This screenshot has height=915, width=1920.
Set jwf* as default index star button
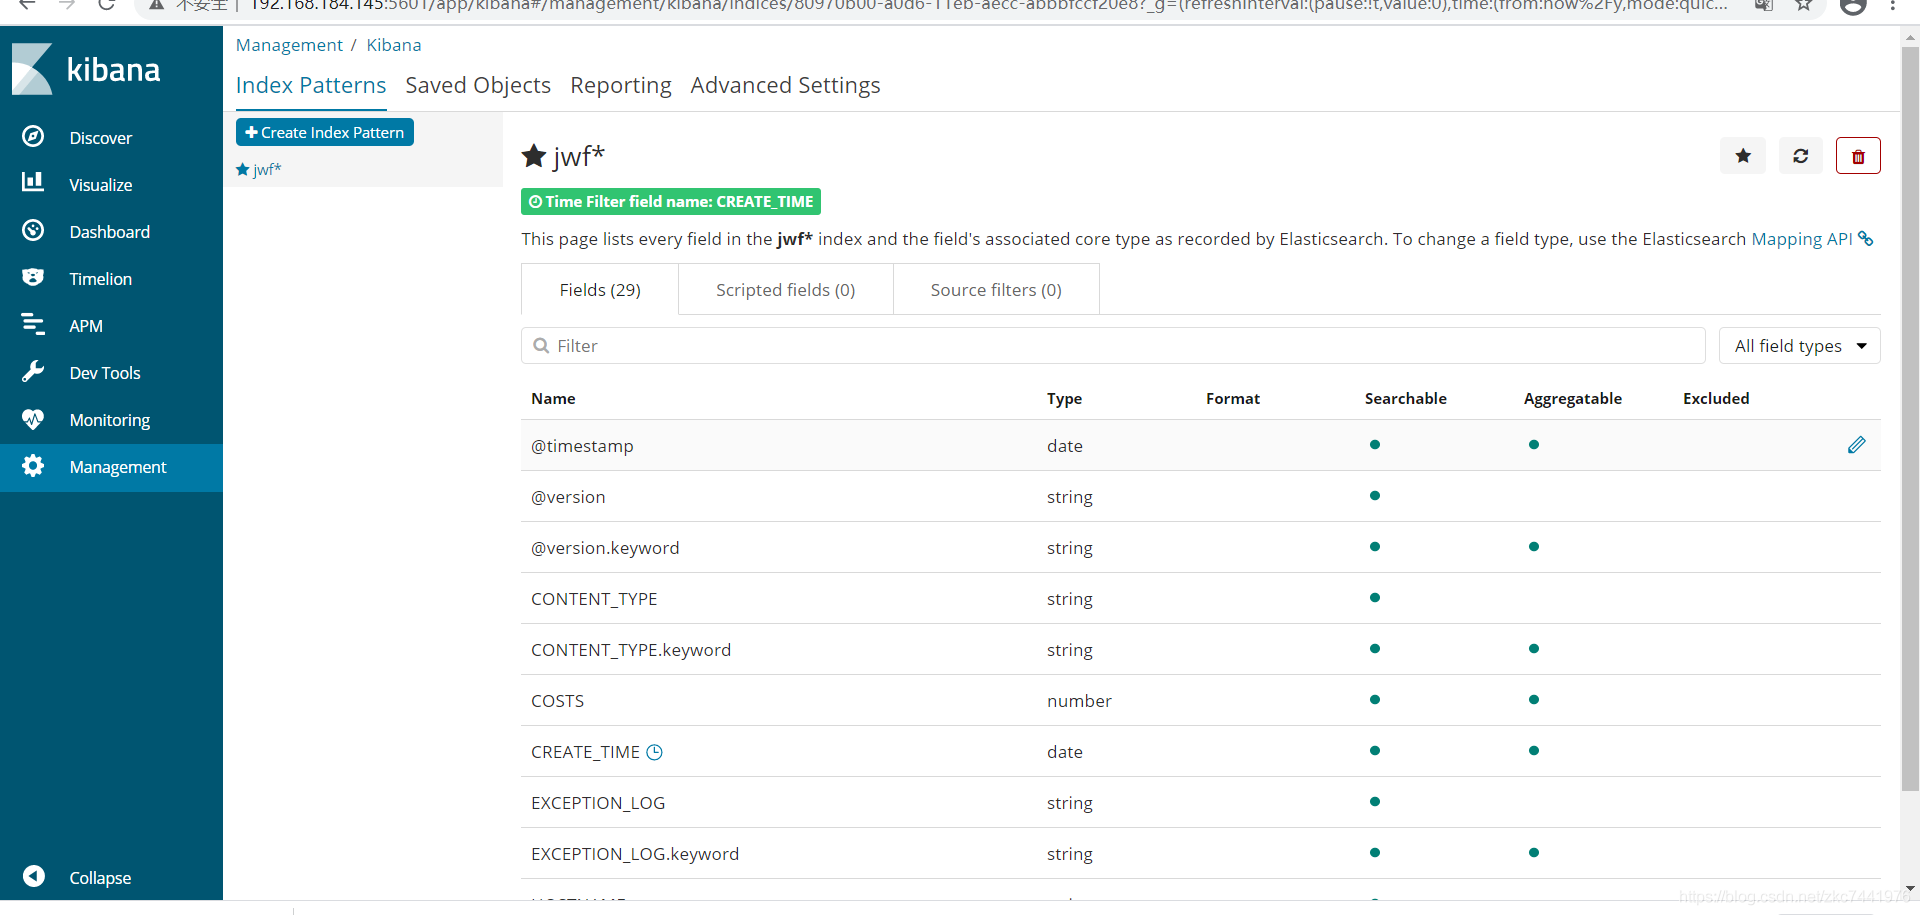point(1743,156)
